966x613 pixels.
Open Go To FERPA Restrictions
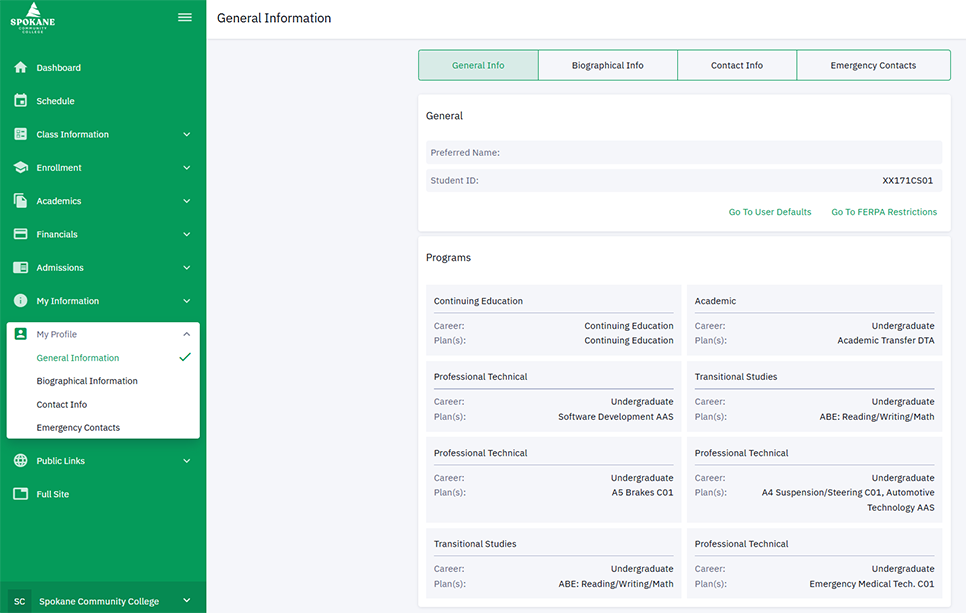(x=884, y=212)
